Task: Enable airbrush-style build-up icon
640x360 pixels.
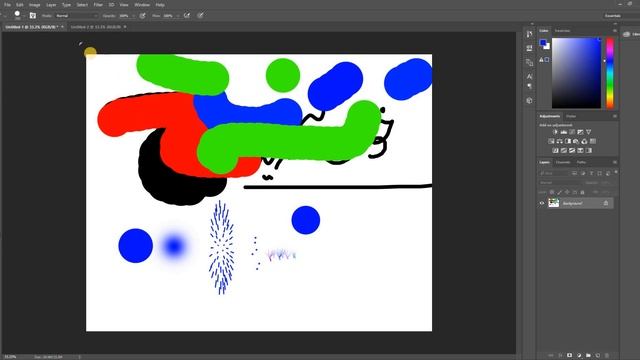Action: [x=187, y=16]
